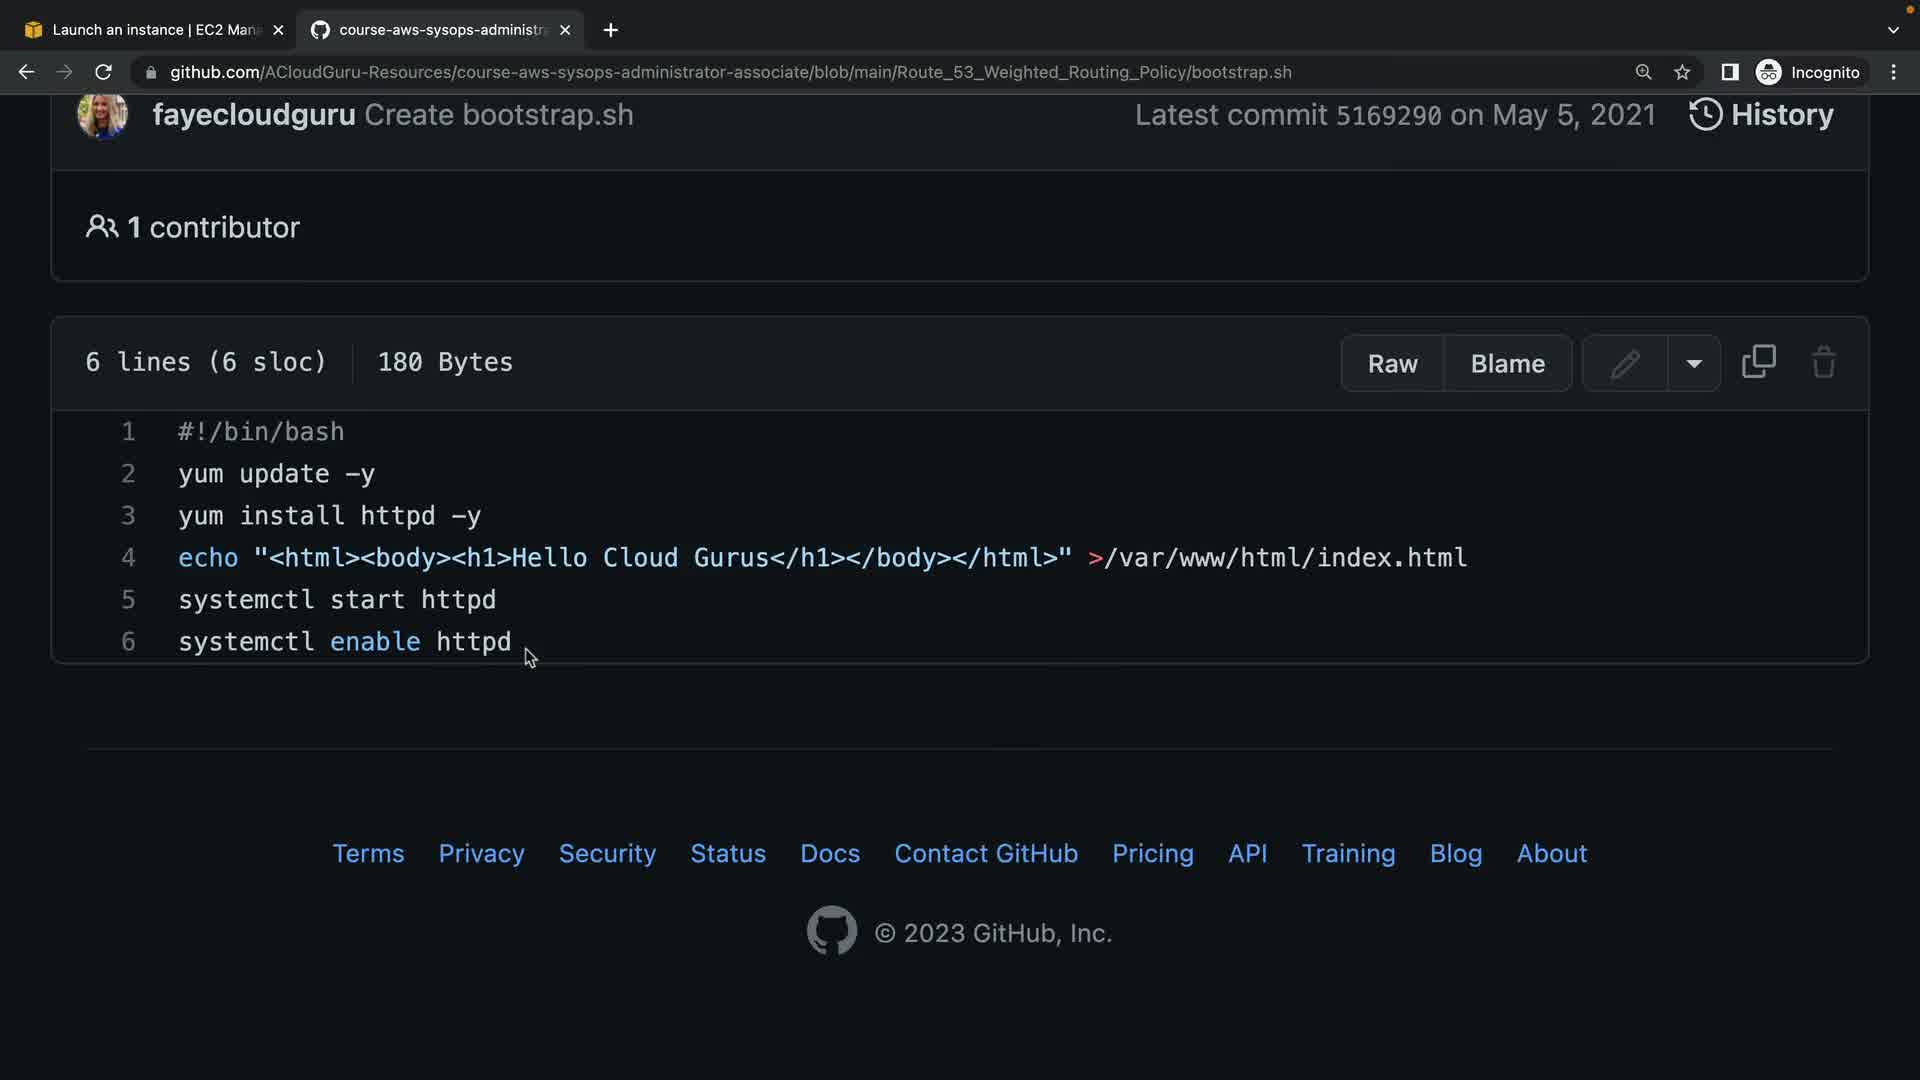Viewport: 1920px width, 1080px height.
Task: Click the github.com address bar URL
Action: click(730, 72)
